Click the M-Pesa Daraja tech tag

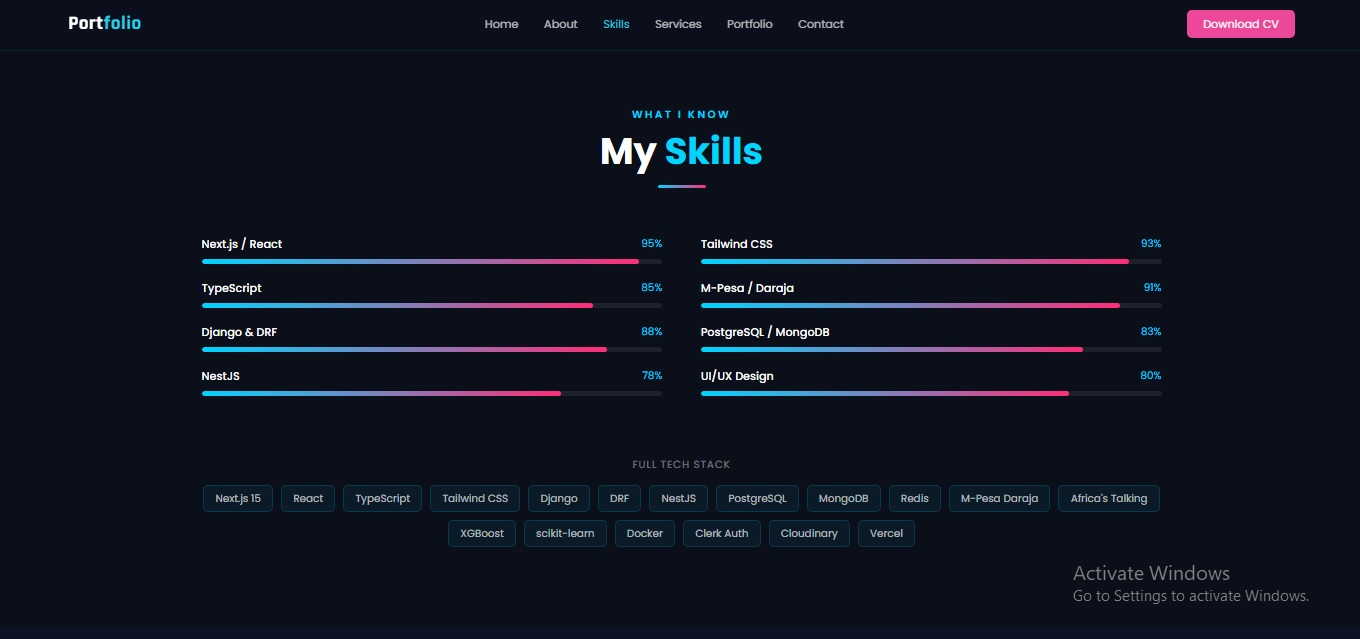pyautogui.click(x=999, y=498)
